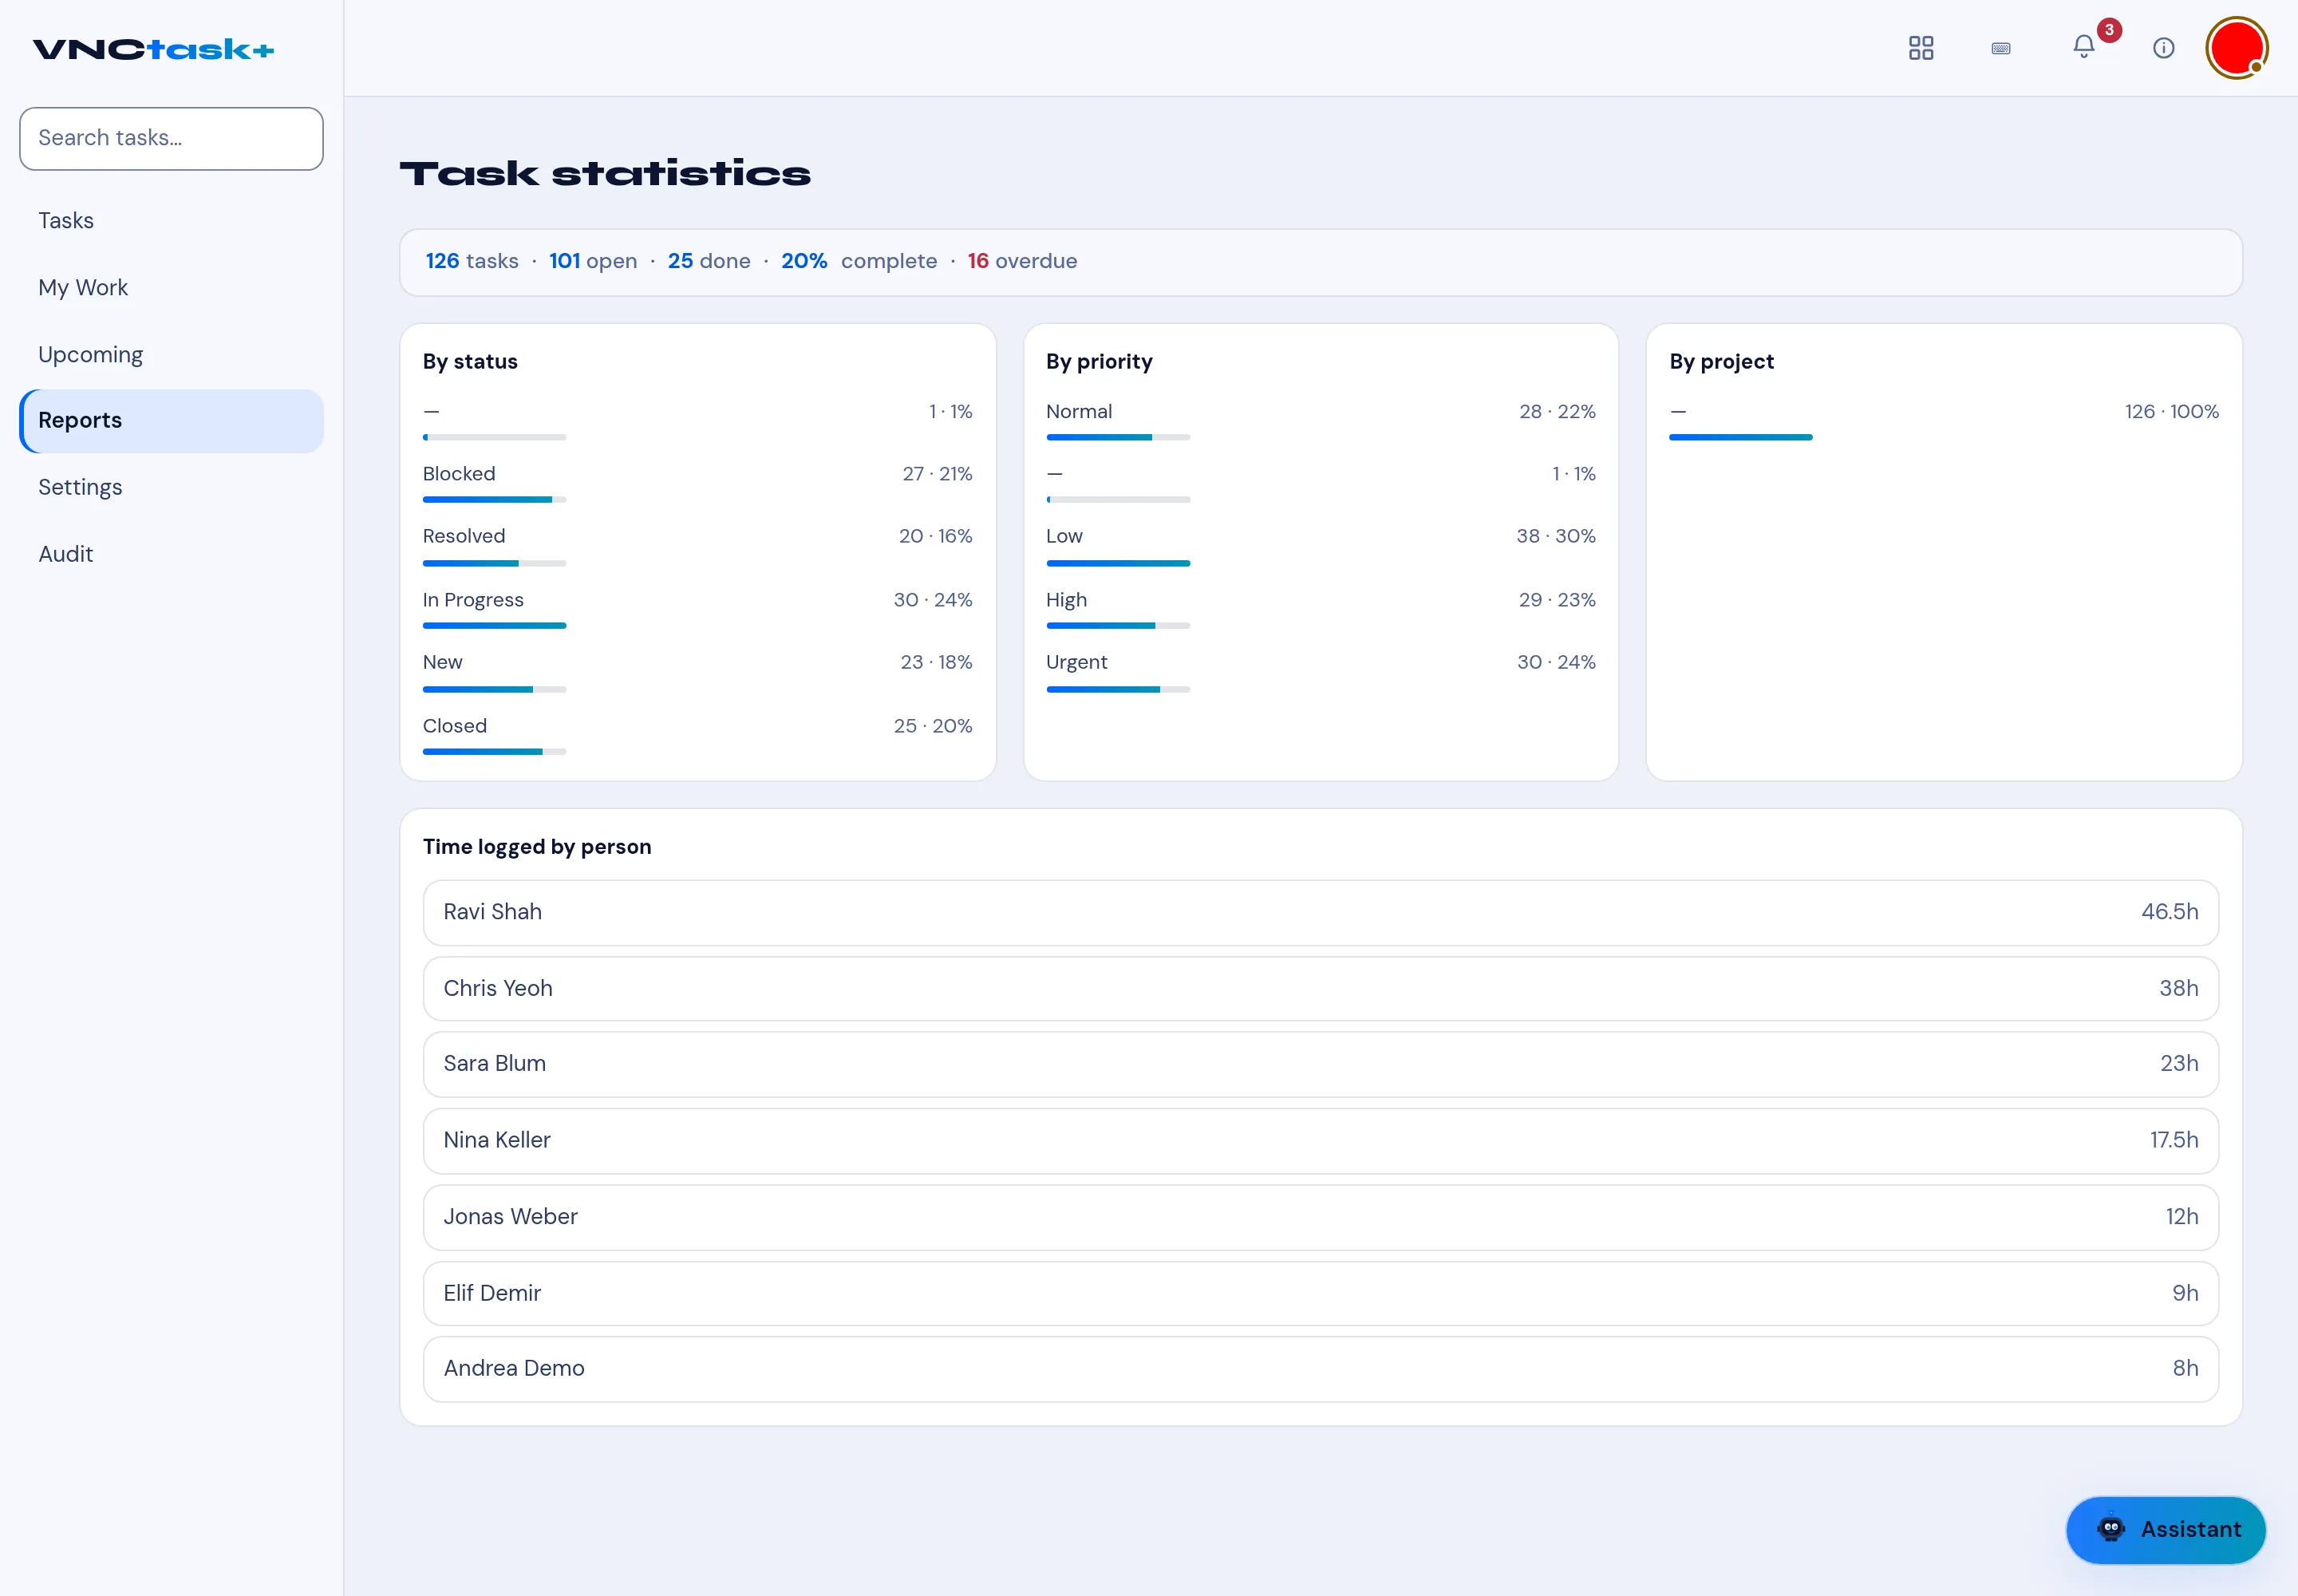This screenshot has height=1596, width=2298.
Task: Click the New status label
Action: 443,662
